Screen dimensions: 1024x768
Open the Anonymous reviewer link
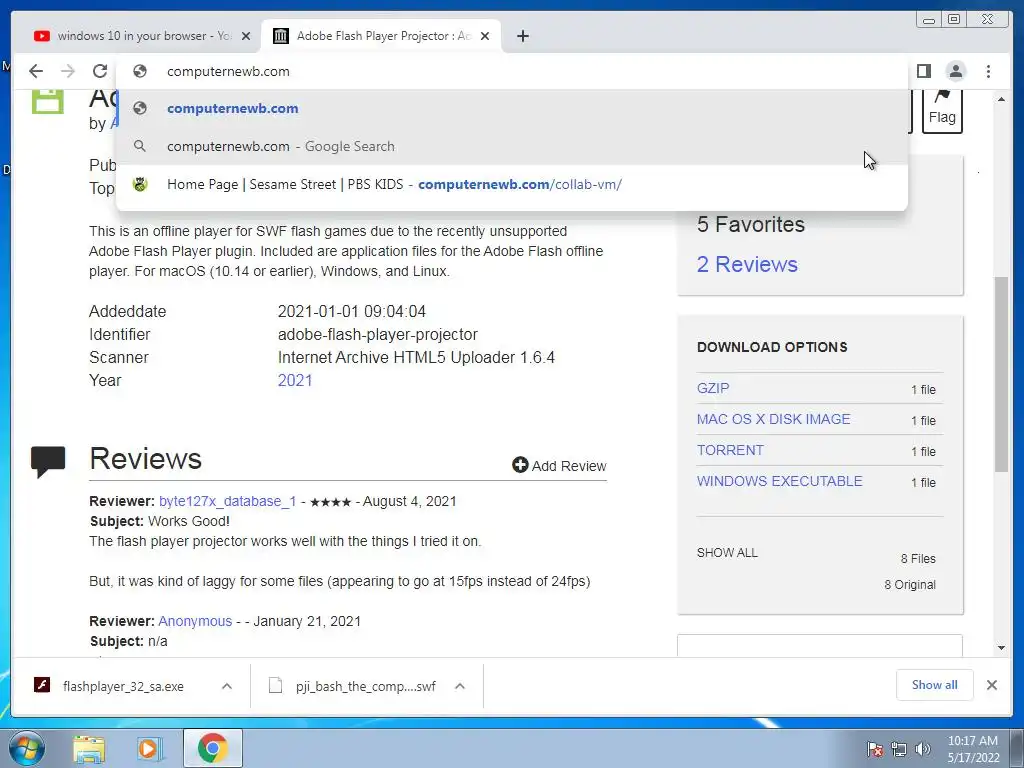[x=195, y=621]
